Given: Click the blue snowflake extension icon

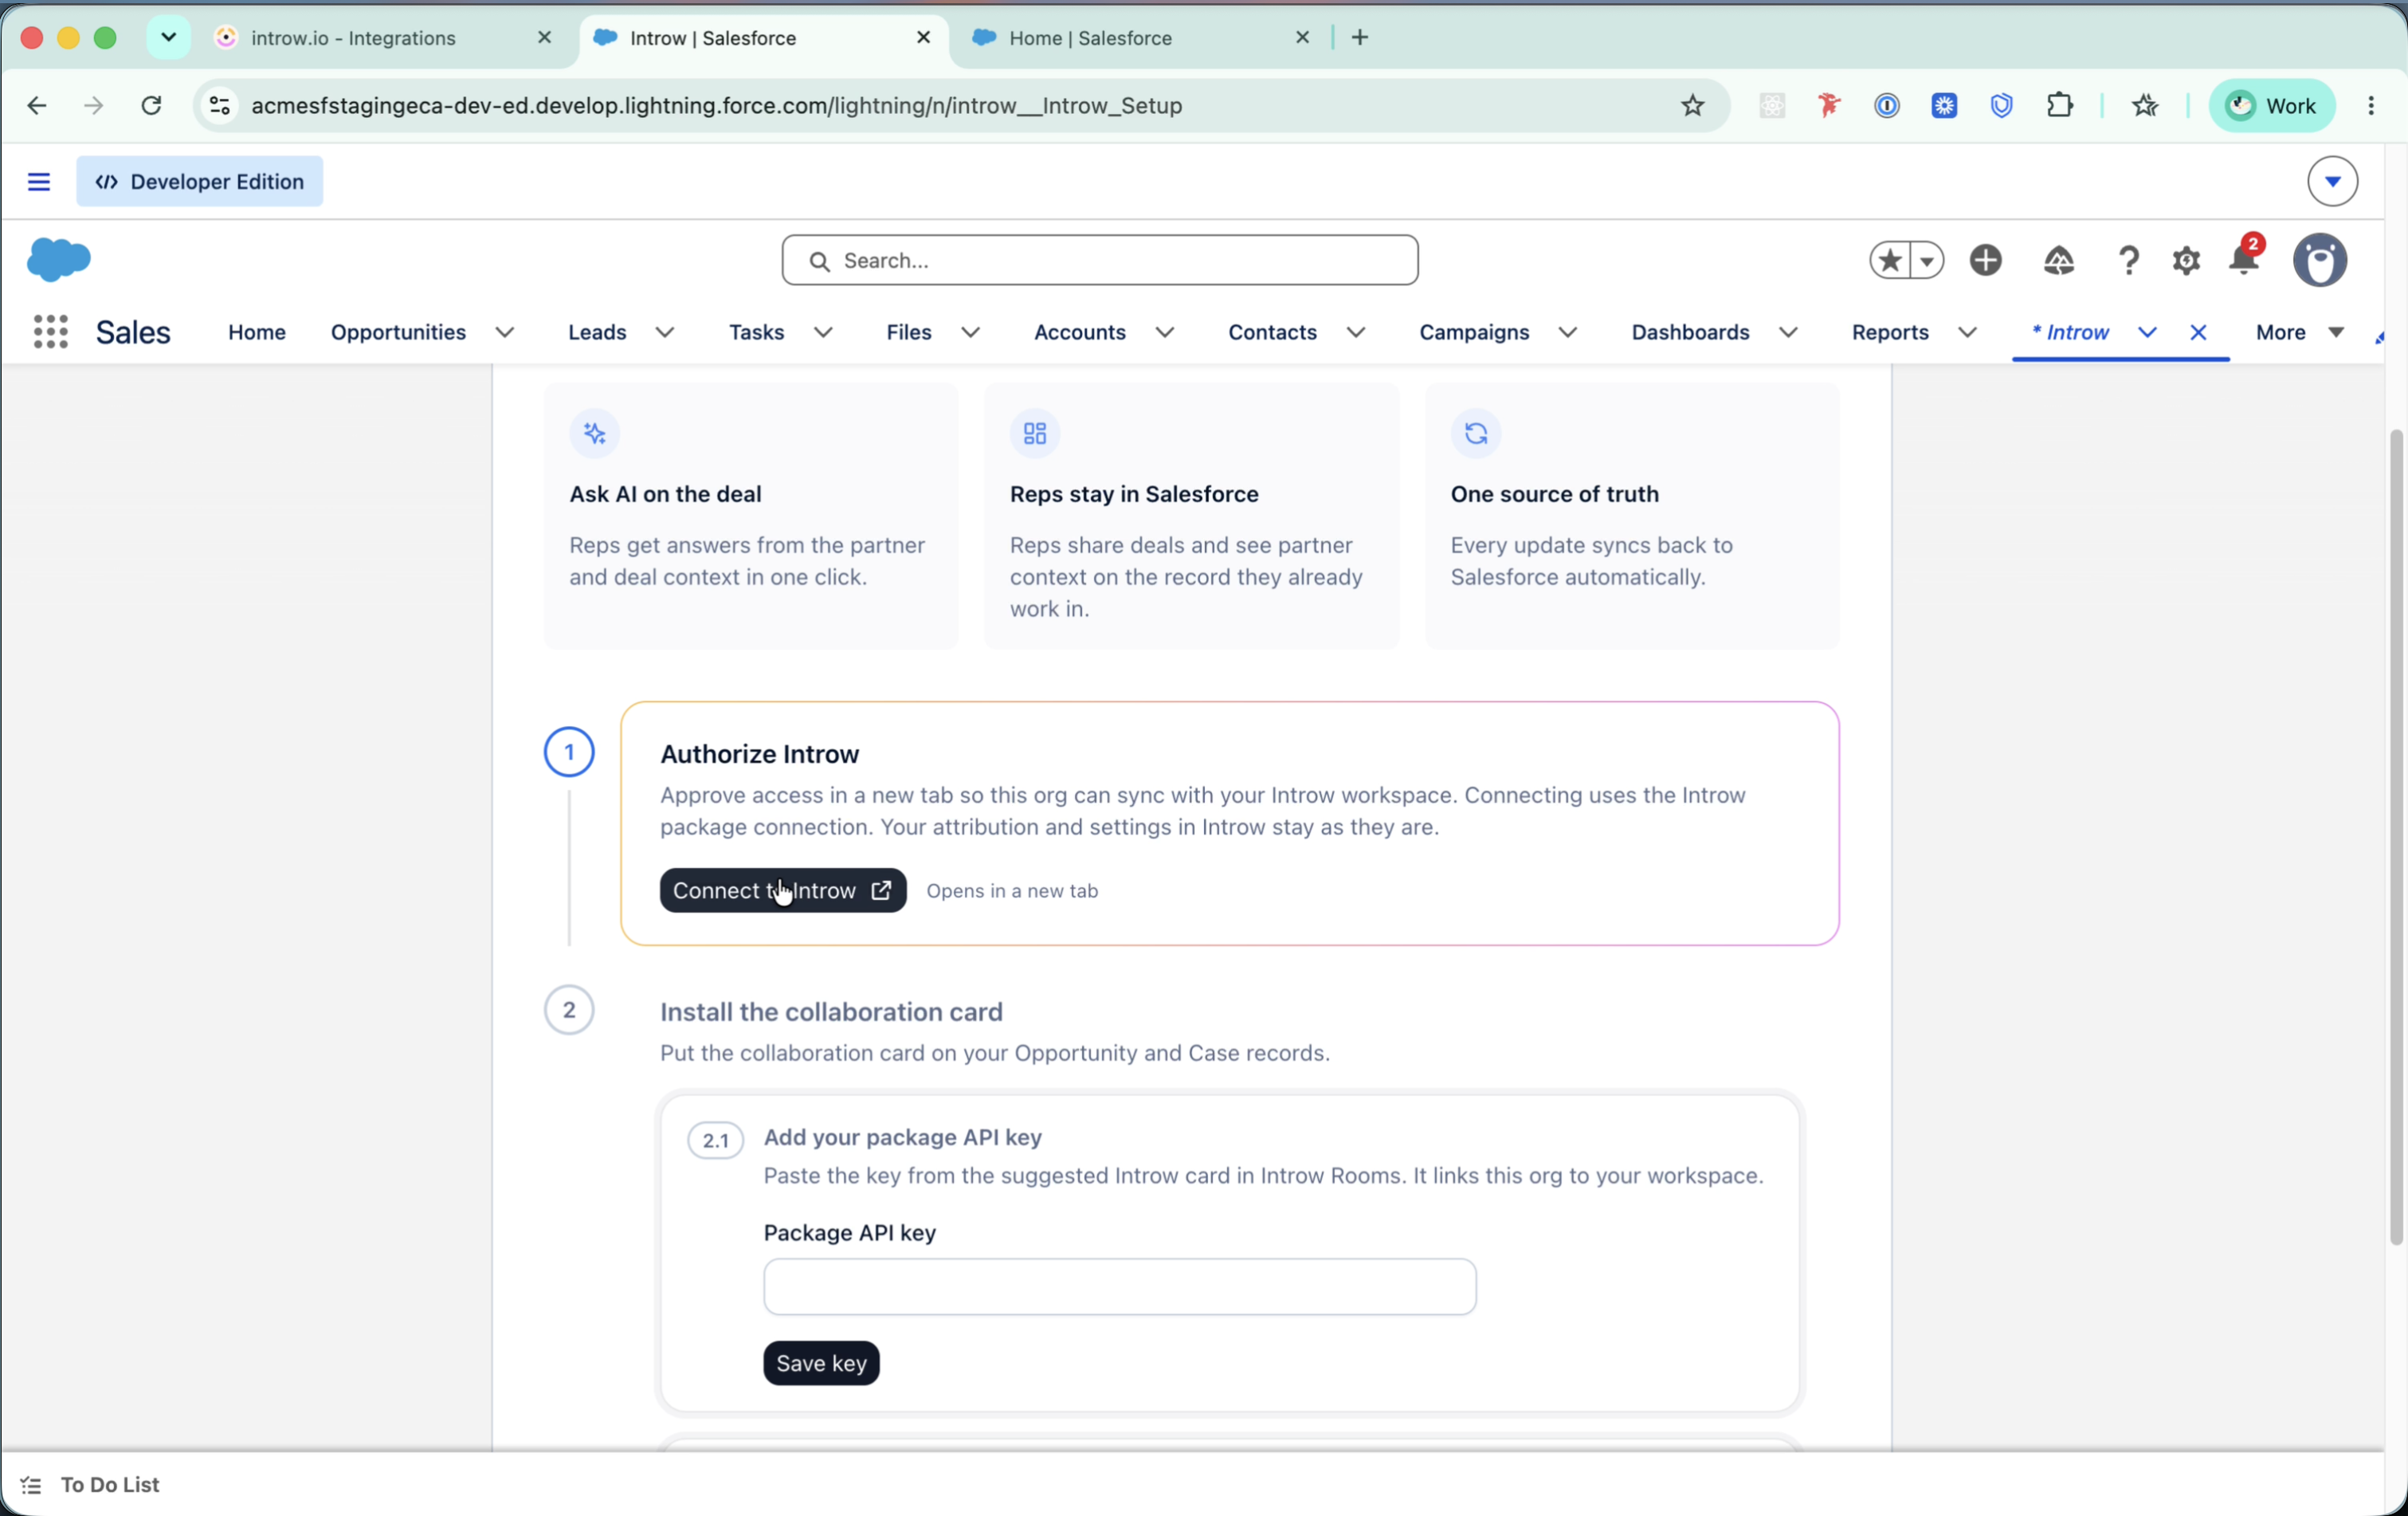Looking at the screenshot, I should point(1943,105).
